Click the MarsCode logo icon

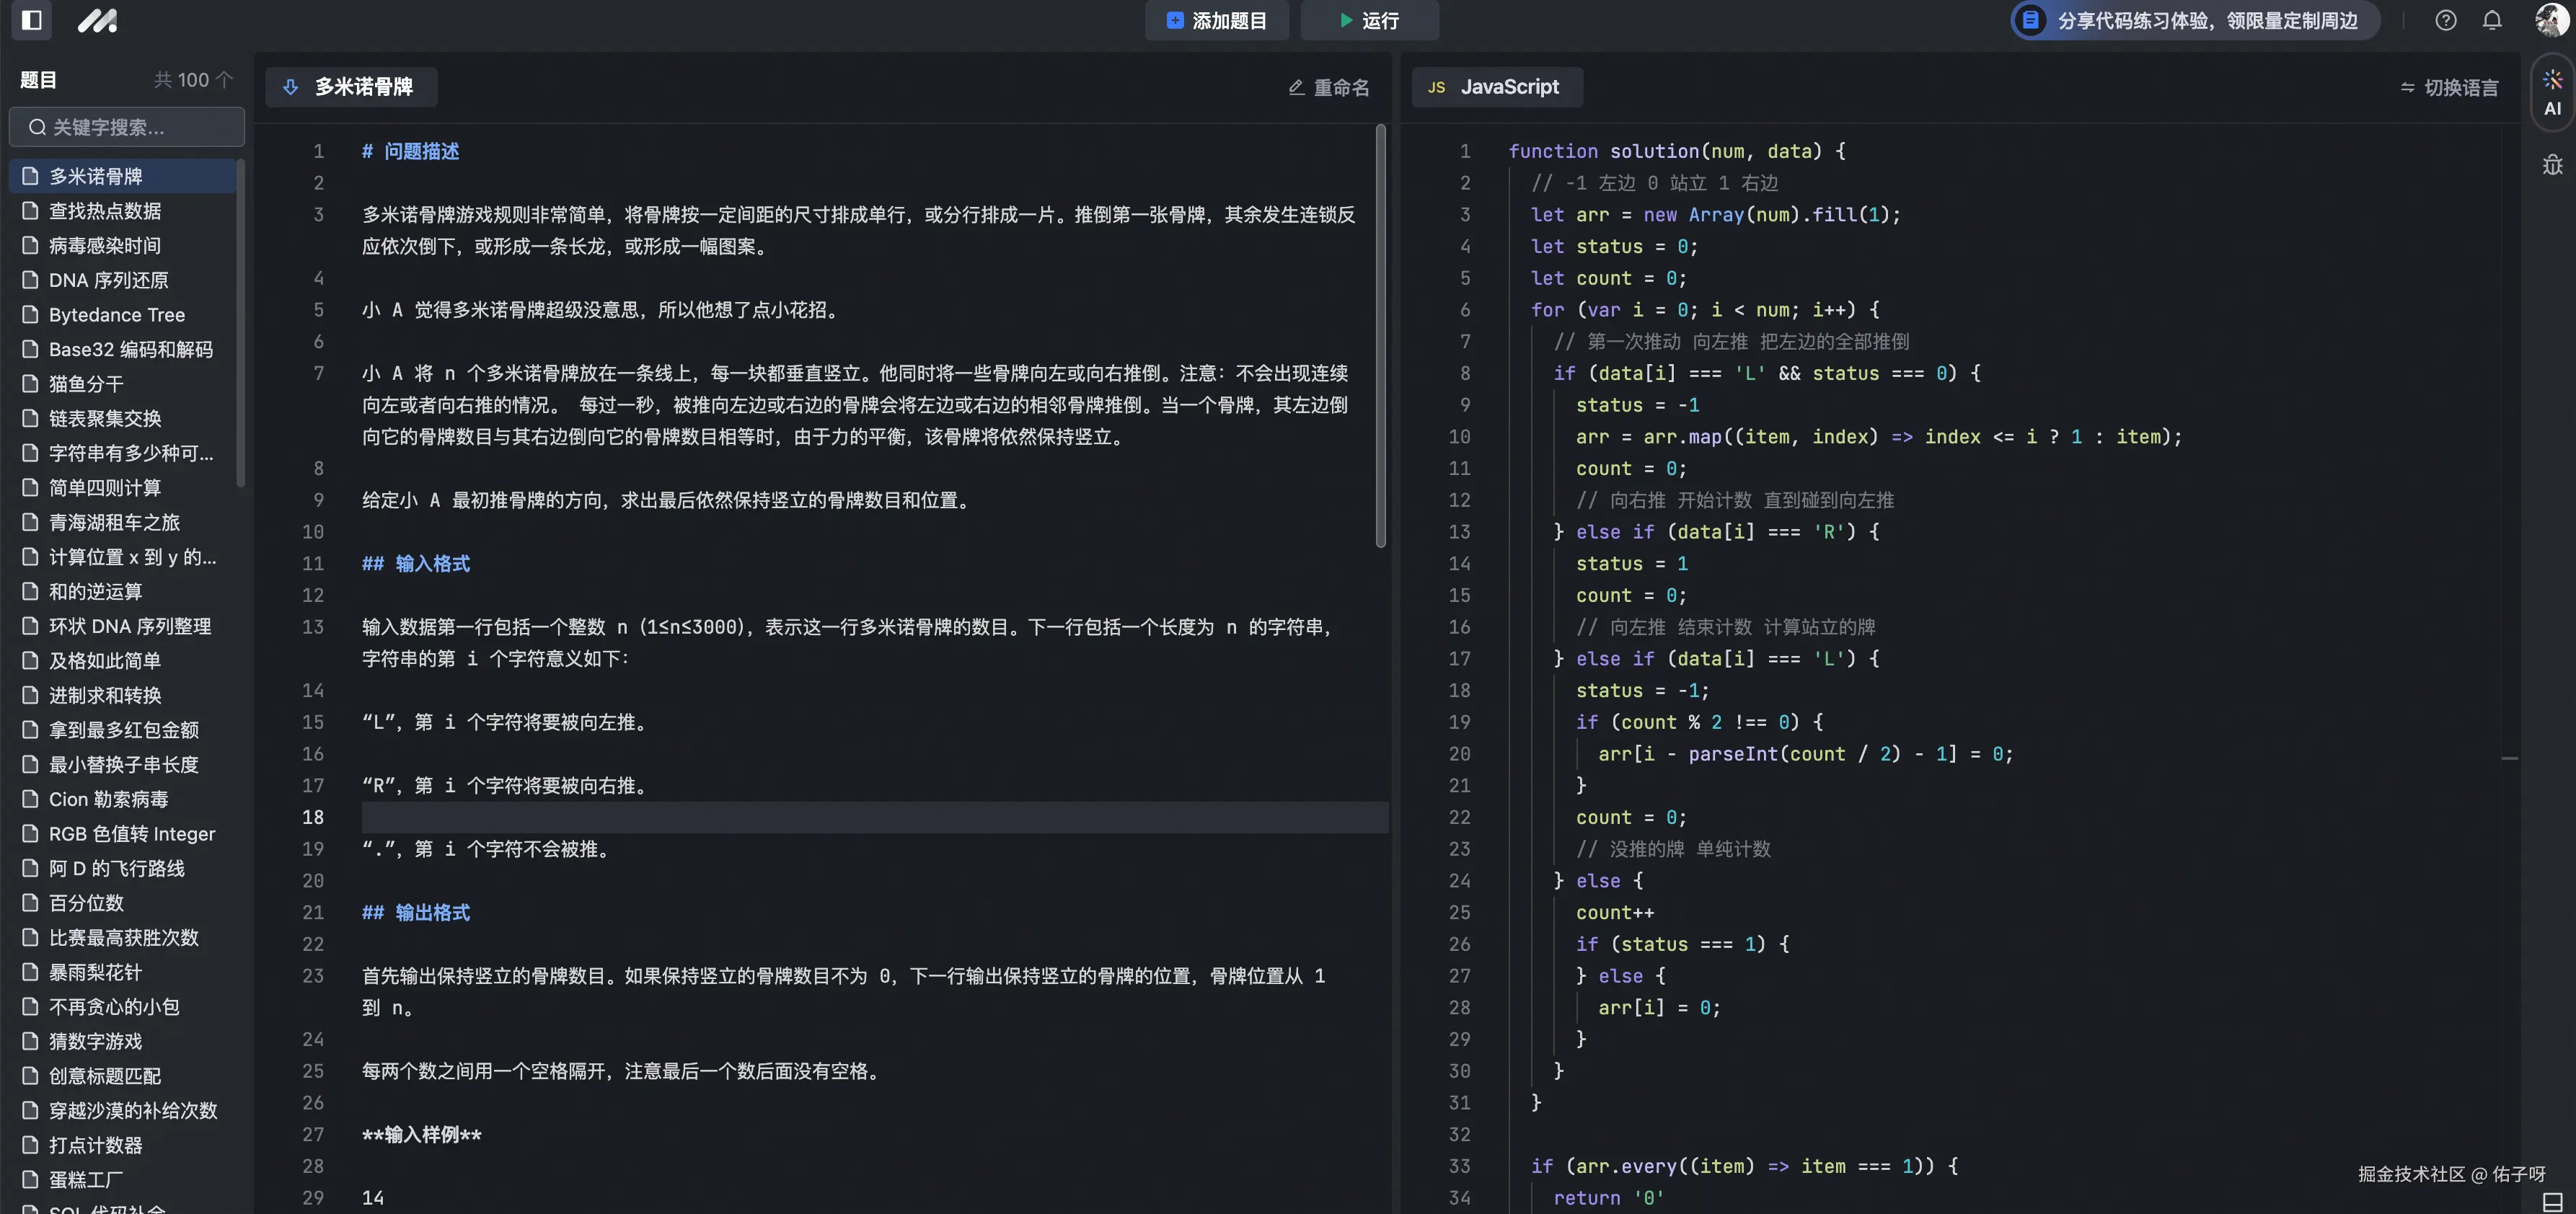(x=97, y=20)
